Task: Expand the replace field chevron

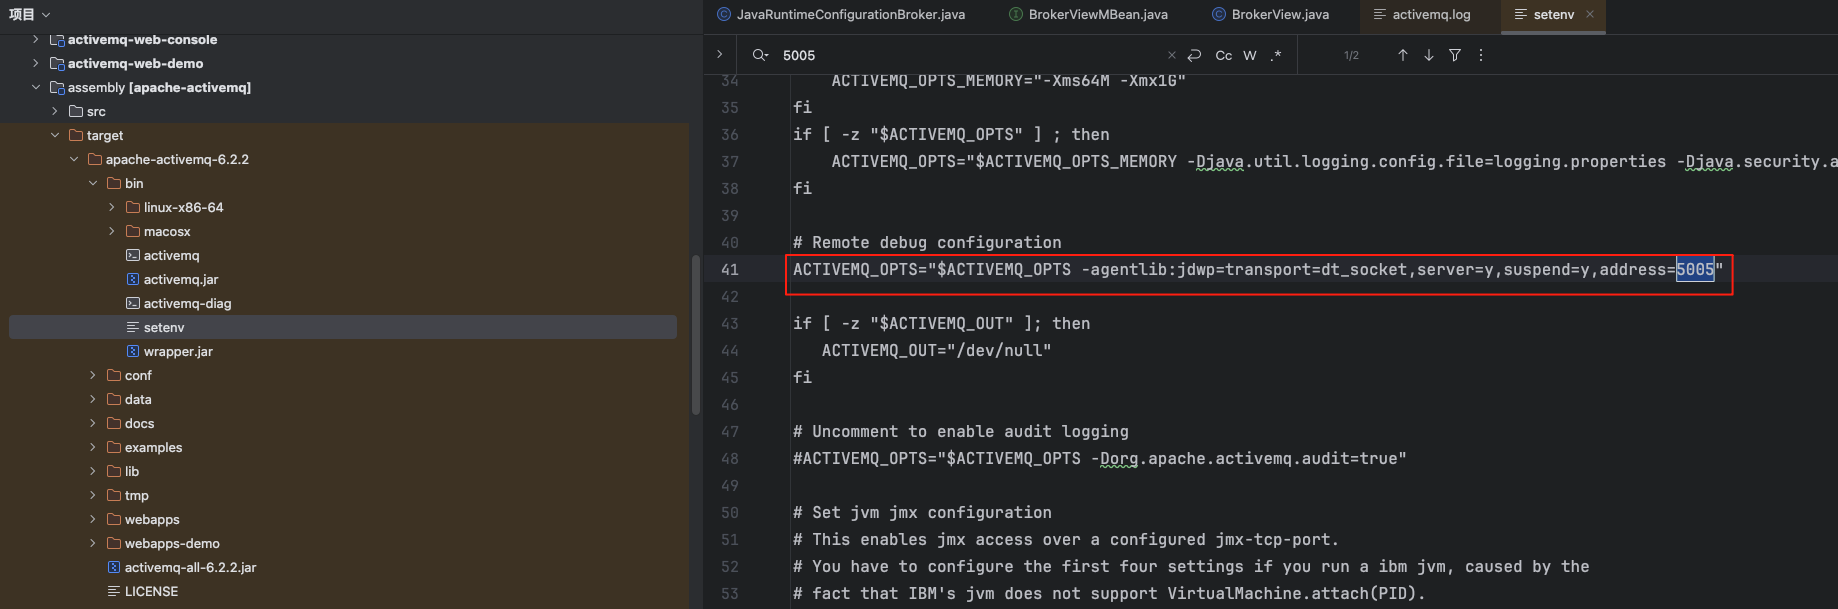Action: (x=719, y=54)
